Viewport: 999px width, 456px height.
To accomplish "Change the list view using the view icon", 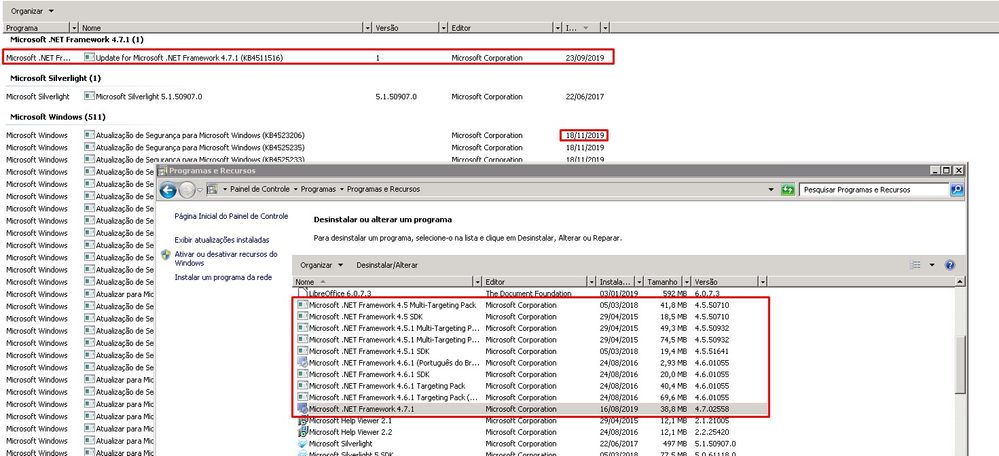I will (916, 265).
